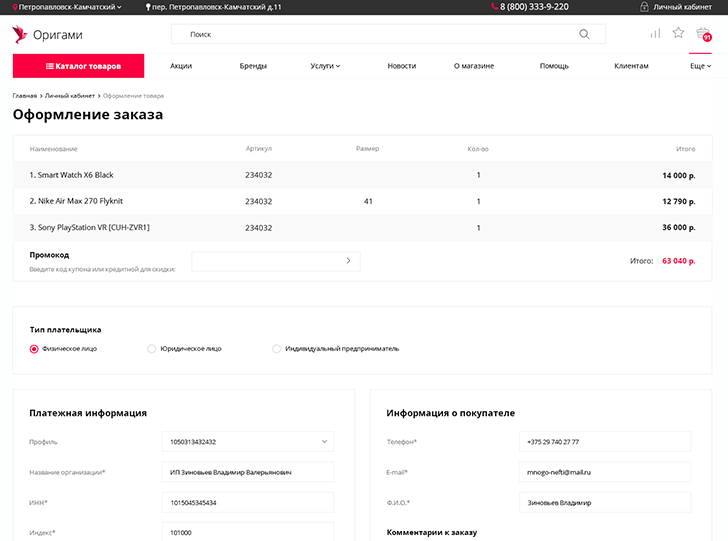Click item 1. Smart Watch X6 Black
728x541 pixels.
coord(72,175)
